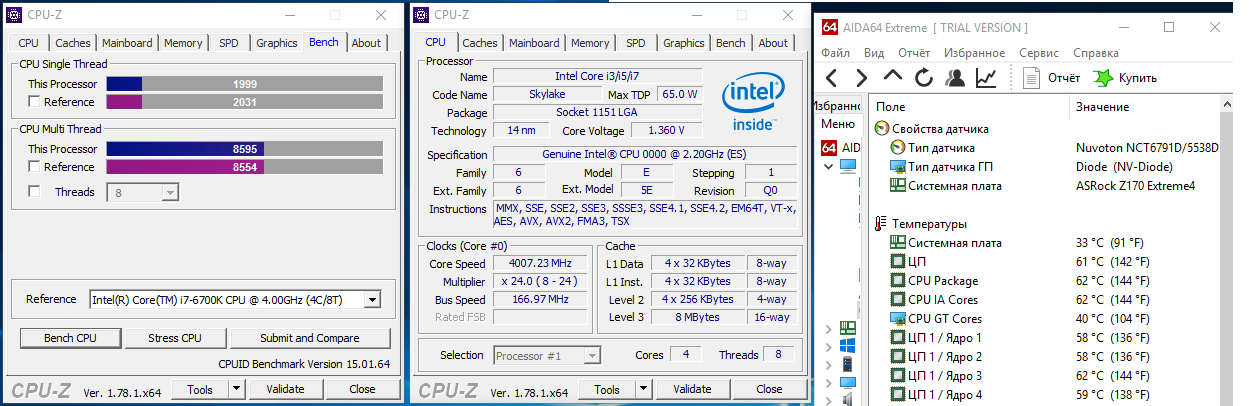Open Сервис menu in AIDA64
This screenshot has height=406, width=1251.
(x=1038, y=53)
